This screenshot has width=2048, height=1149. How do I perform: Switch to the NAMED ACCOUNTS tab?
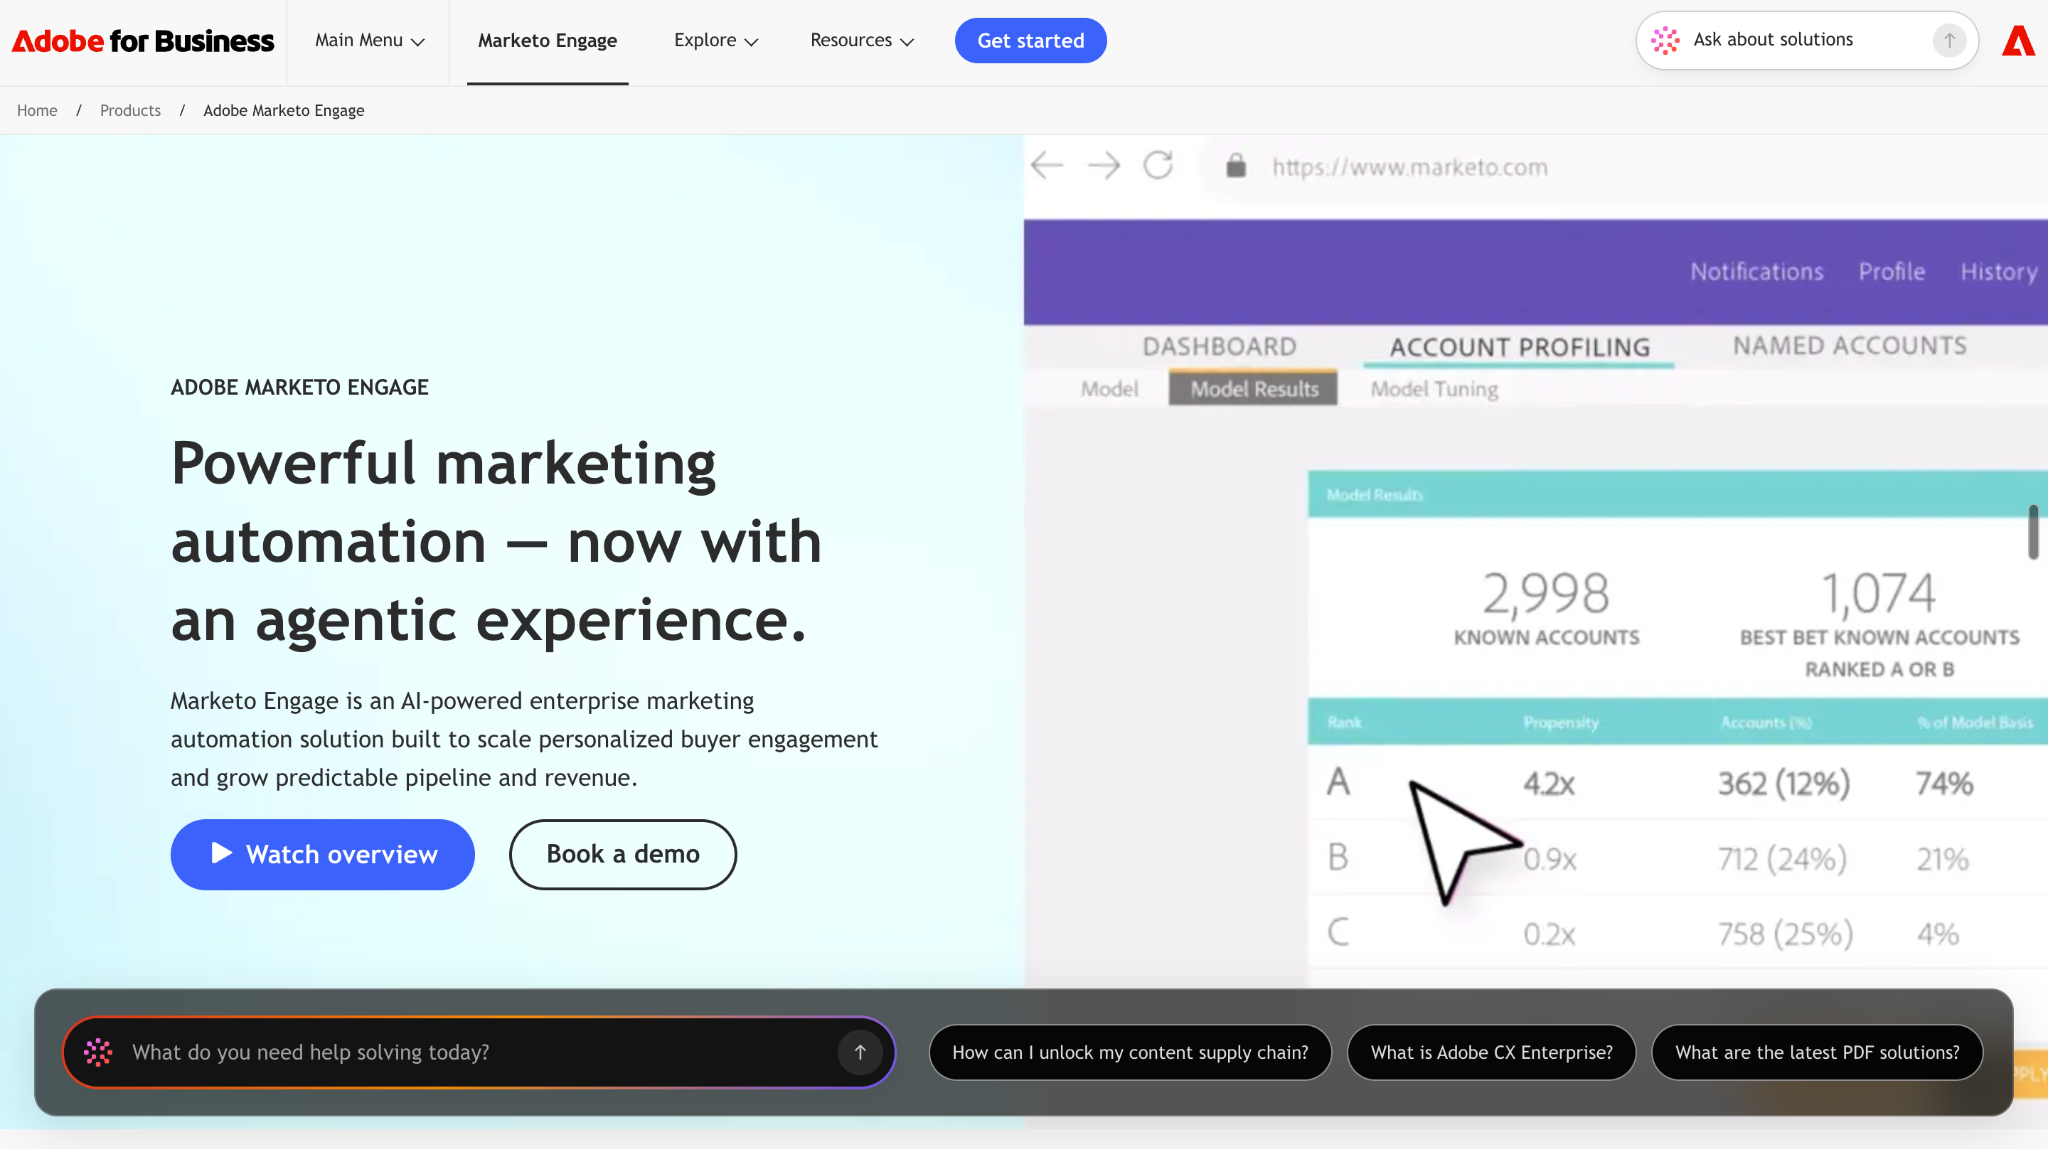pos(1849,346)
